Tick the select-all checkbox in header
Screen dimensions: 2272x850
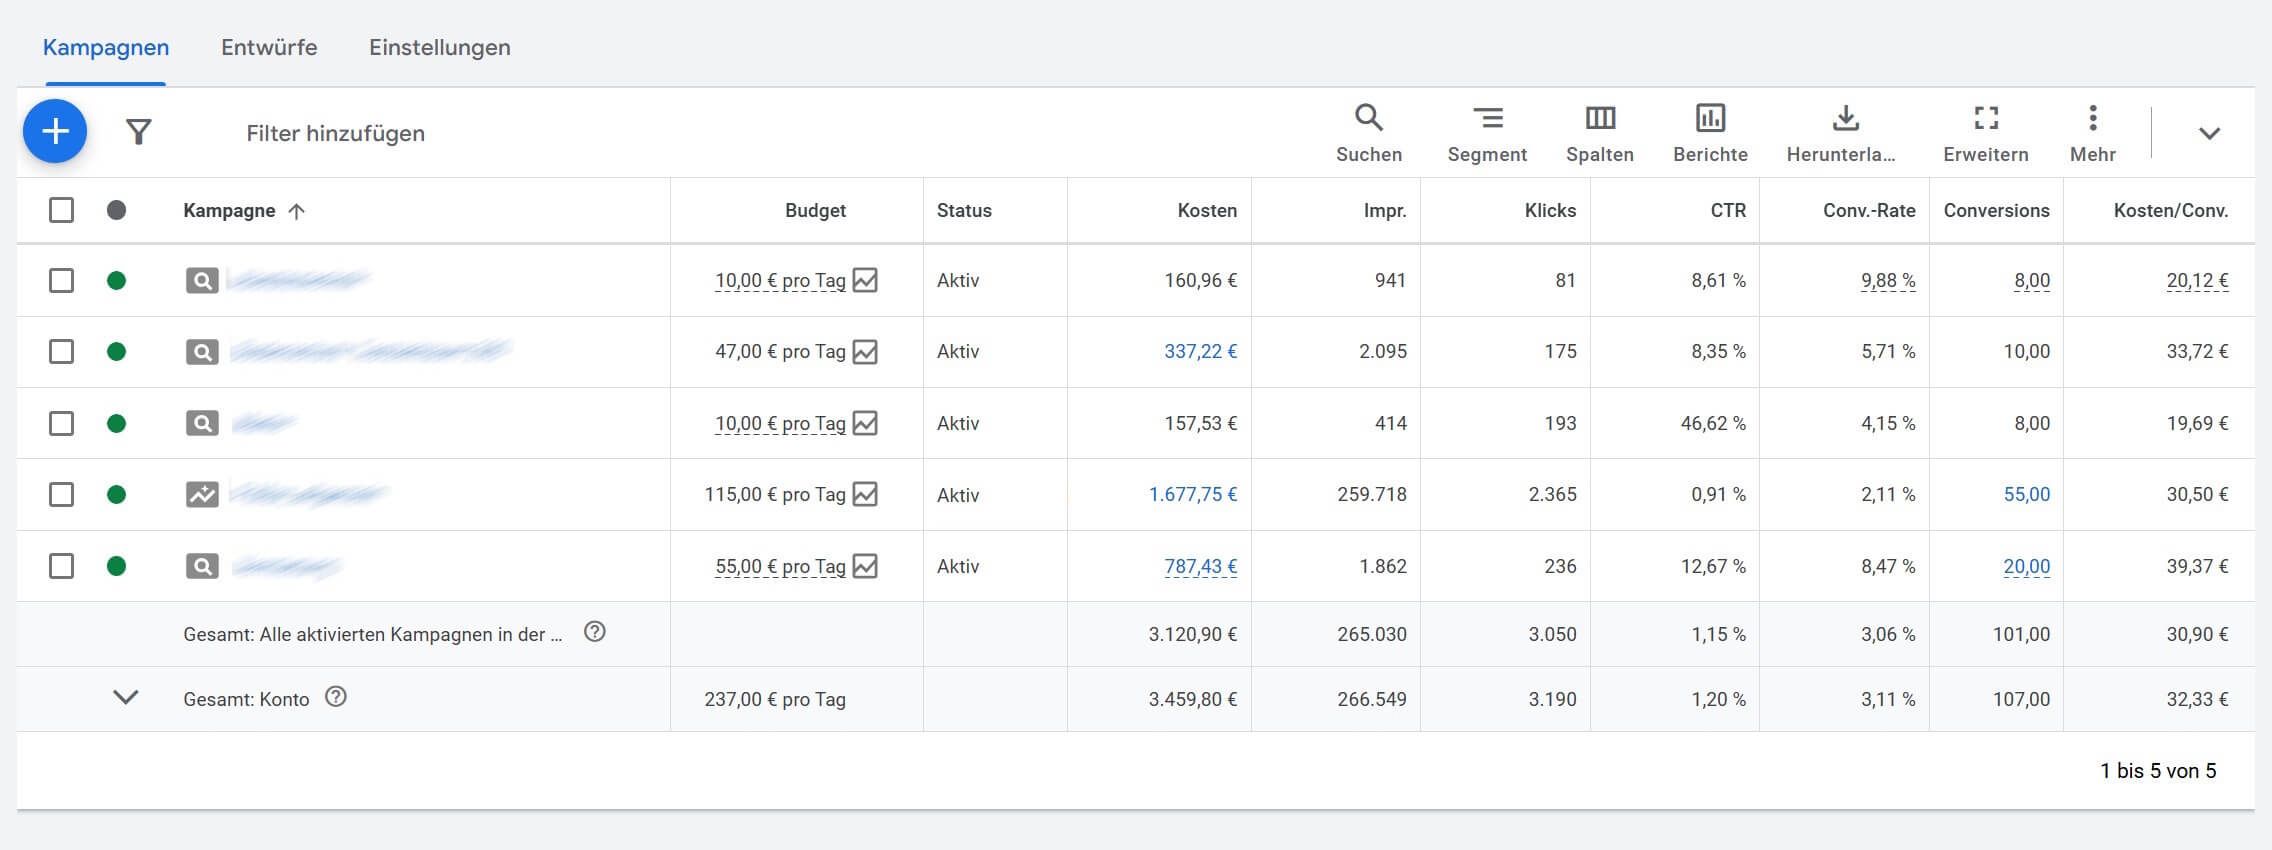click(x=62, y=210)
